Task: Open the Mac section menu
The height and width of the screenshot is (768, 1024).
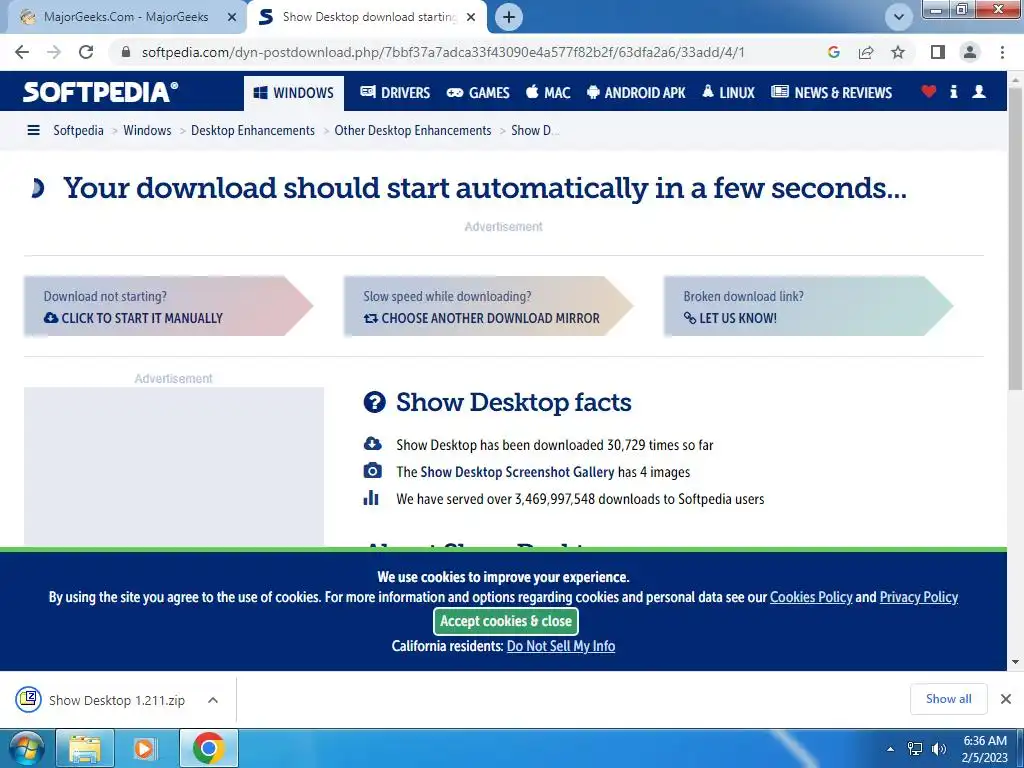Action: click(548, 93)
